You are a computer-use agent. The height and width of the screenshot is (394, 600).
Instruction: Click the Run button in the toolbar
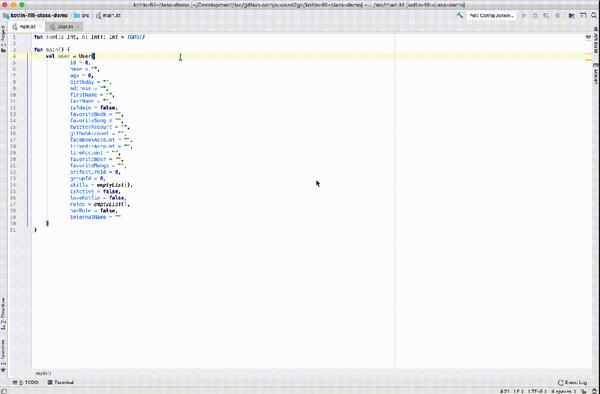pyautogui.click(x=524, y=15)
